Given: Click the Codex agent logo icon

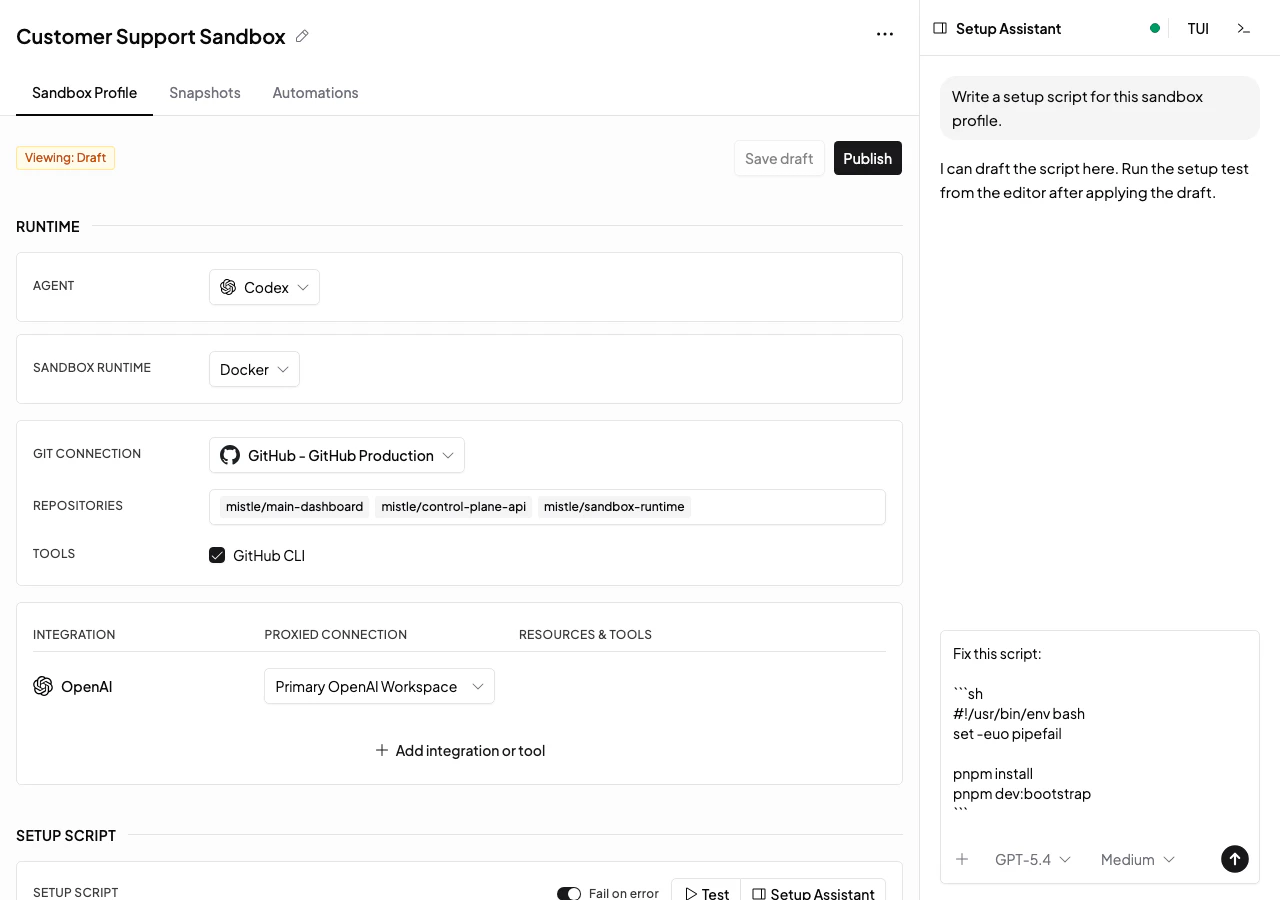Looking at the screenshot, I should pos(228,287).
